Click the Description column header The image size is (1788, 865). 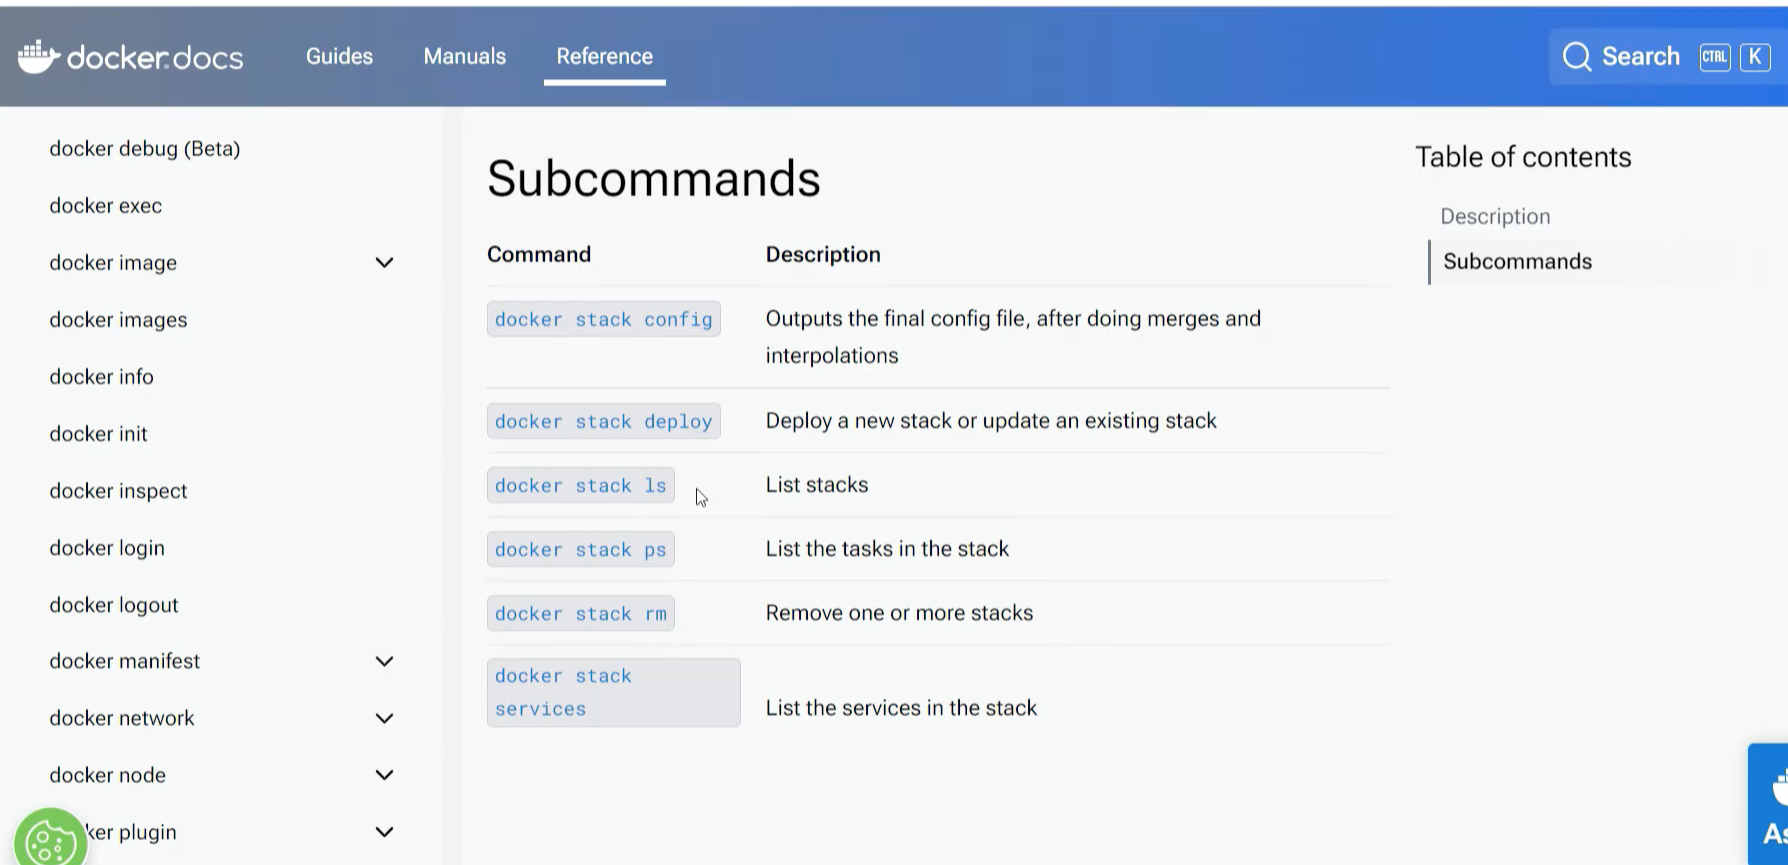click(823, 255)
